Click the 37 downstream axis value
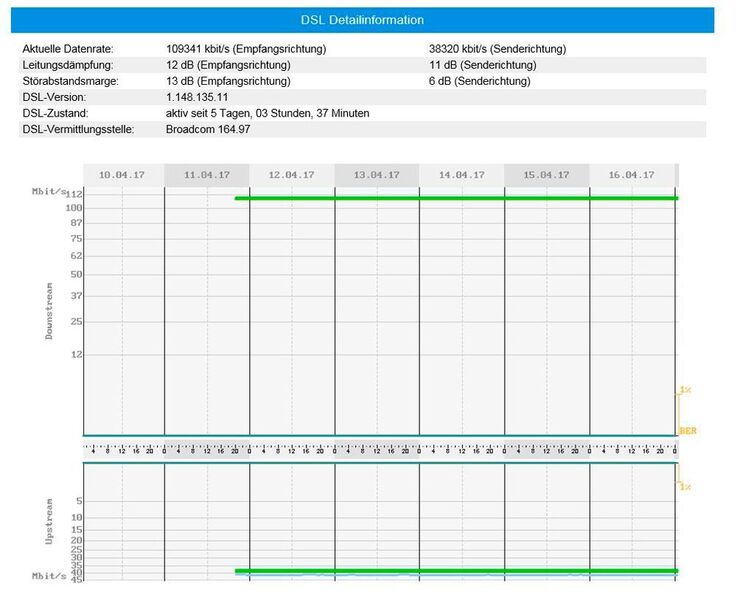This screenshot has height=600, width=737. coord(77,296)
